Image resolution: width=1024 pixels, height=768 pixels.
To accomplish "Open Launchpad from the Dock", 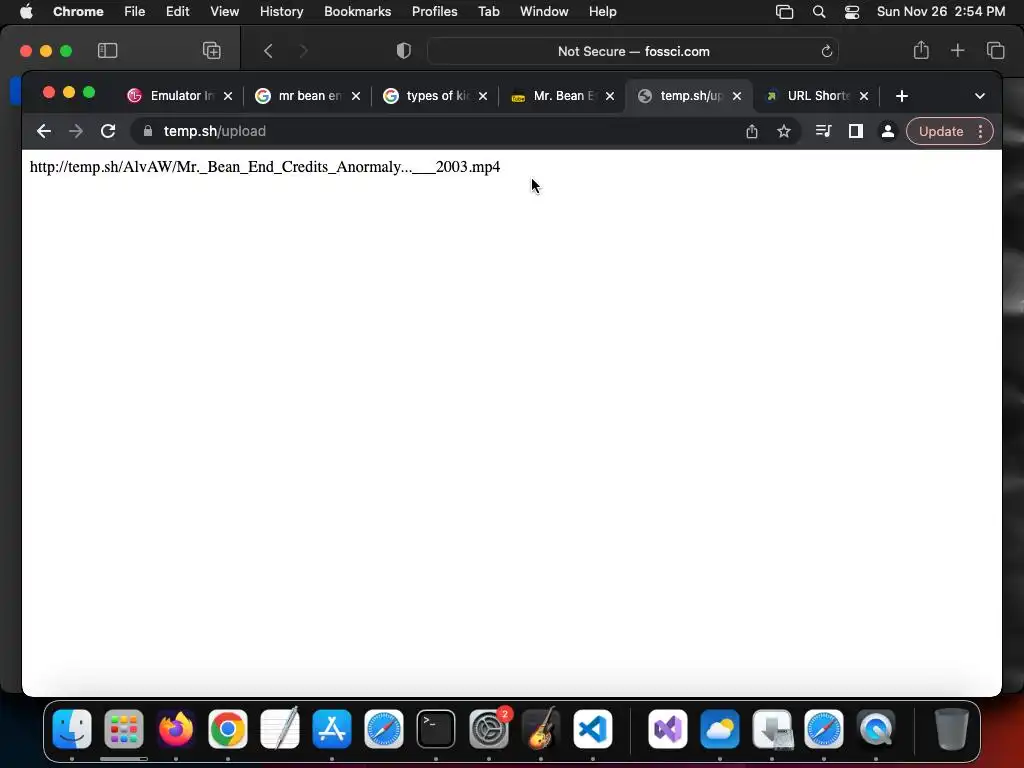I will click(123, 729).
